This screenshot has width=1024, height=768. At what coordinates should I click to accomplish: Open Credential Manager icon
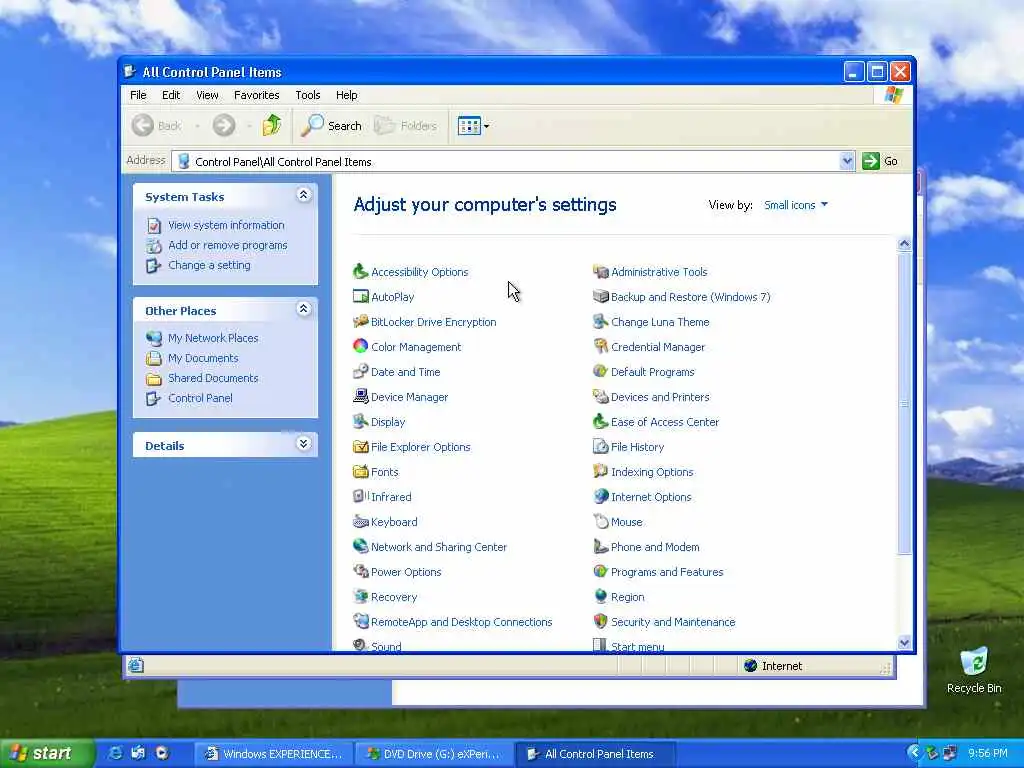point(600,346)
